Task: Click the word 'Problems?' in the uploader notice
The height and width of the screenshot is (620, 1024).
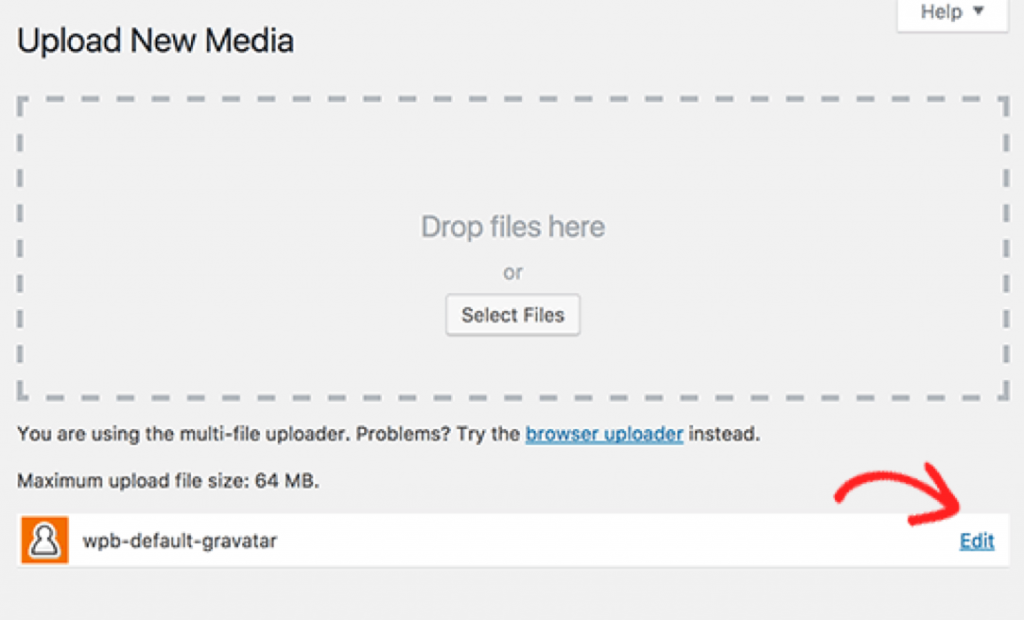Action: [403, 434]
